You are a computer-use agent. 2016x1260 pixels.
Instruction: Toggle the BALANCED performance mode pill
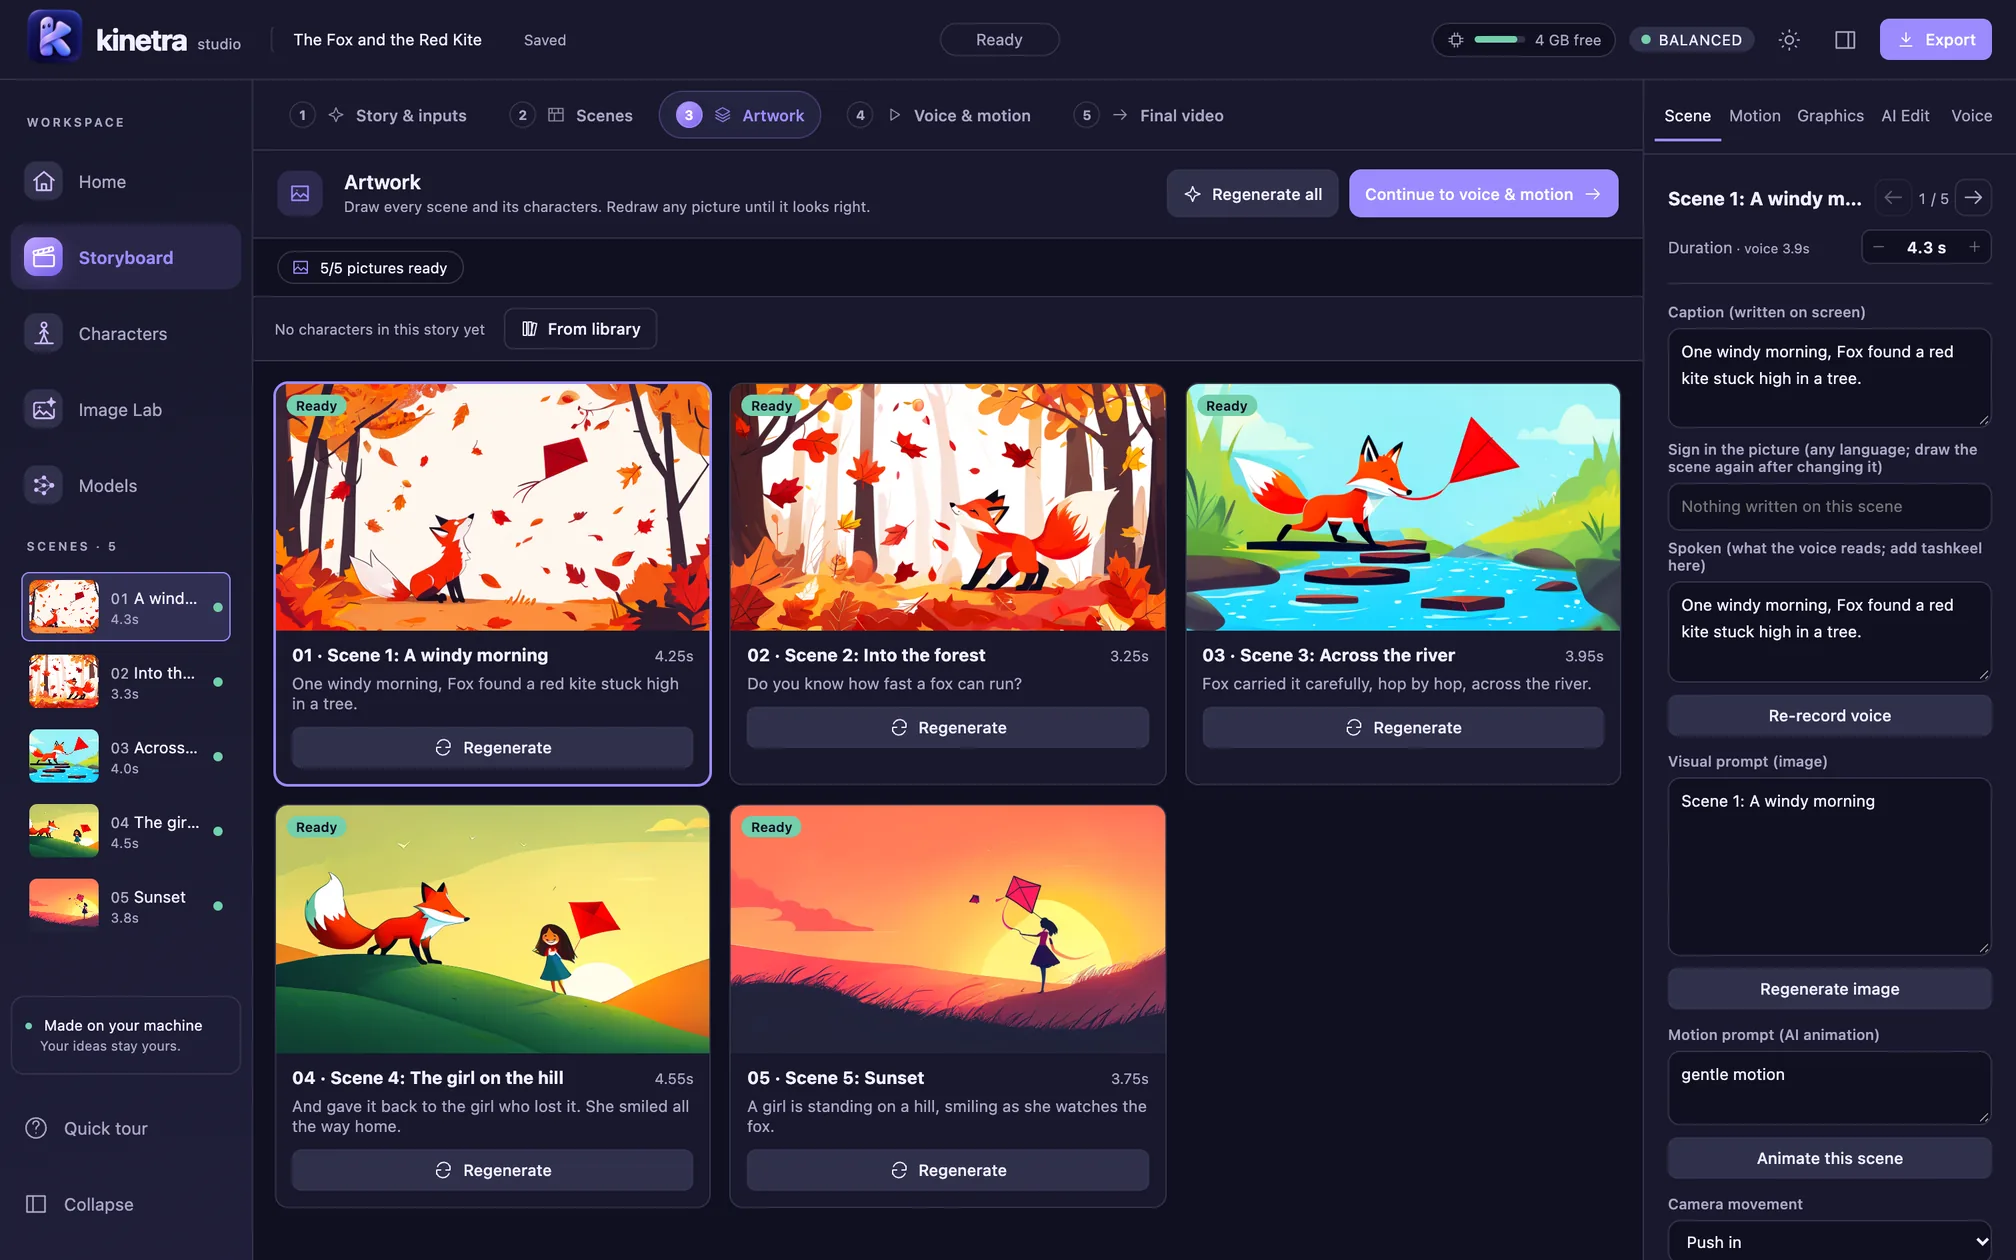click(x=1692, y=40)
